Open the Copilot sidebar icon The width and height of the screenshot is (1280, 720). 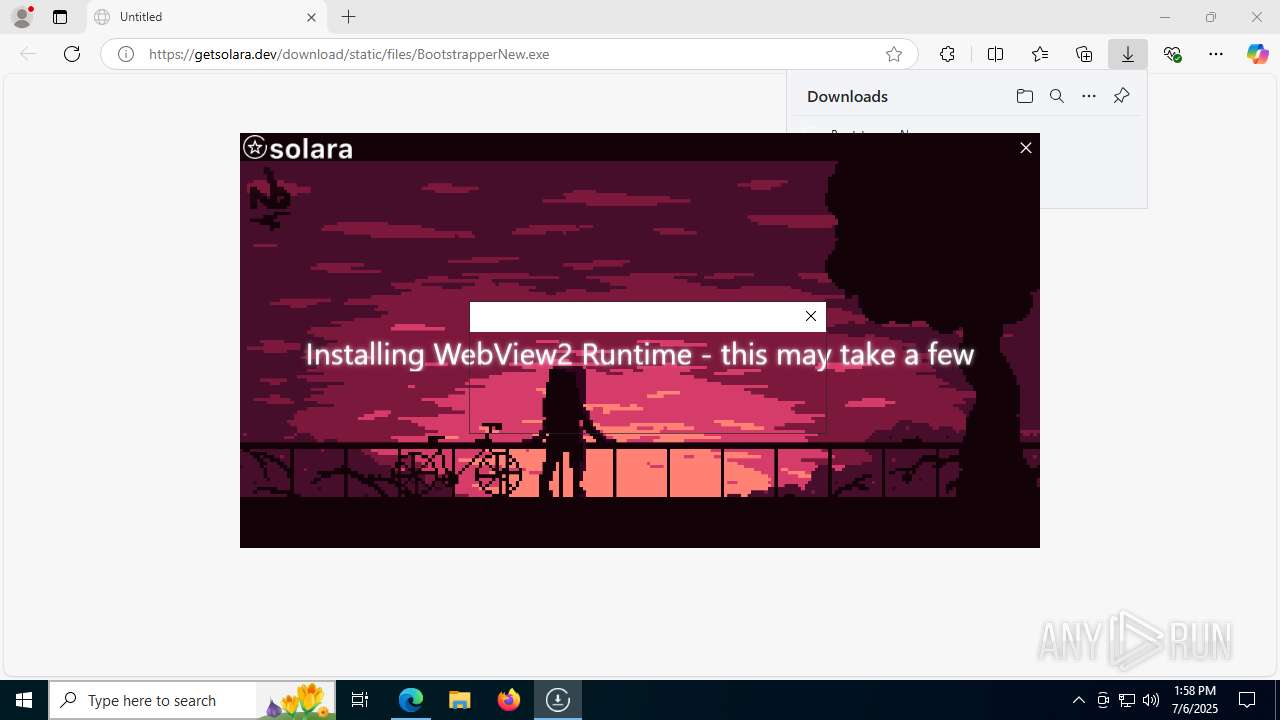tap(1258, 54)
